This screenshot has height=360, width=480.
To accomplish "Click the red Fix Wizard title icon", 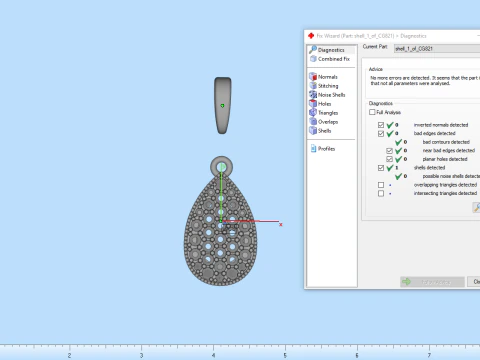I will [x=311, y=36].
